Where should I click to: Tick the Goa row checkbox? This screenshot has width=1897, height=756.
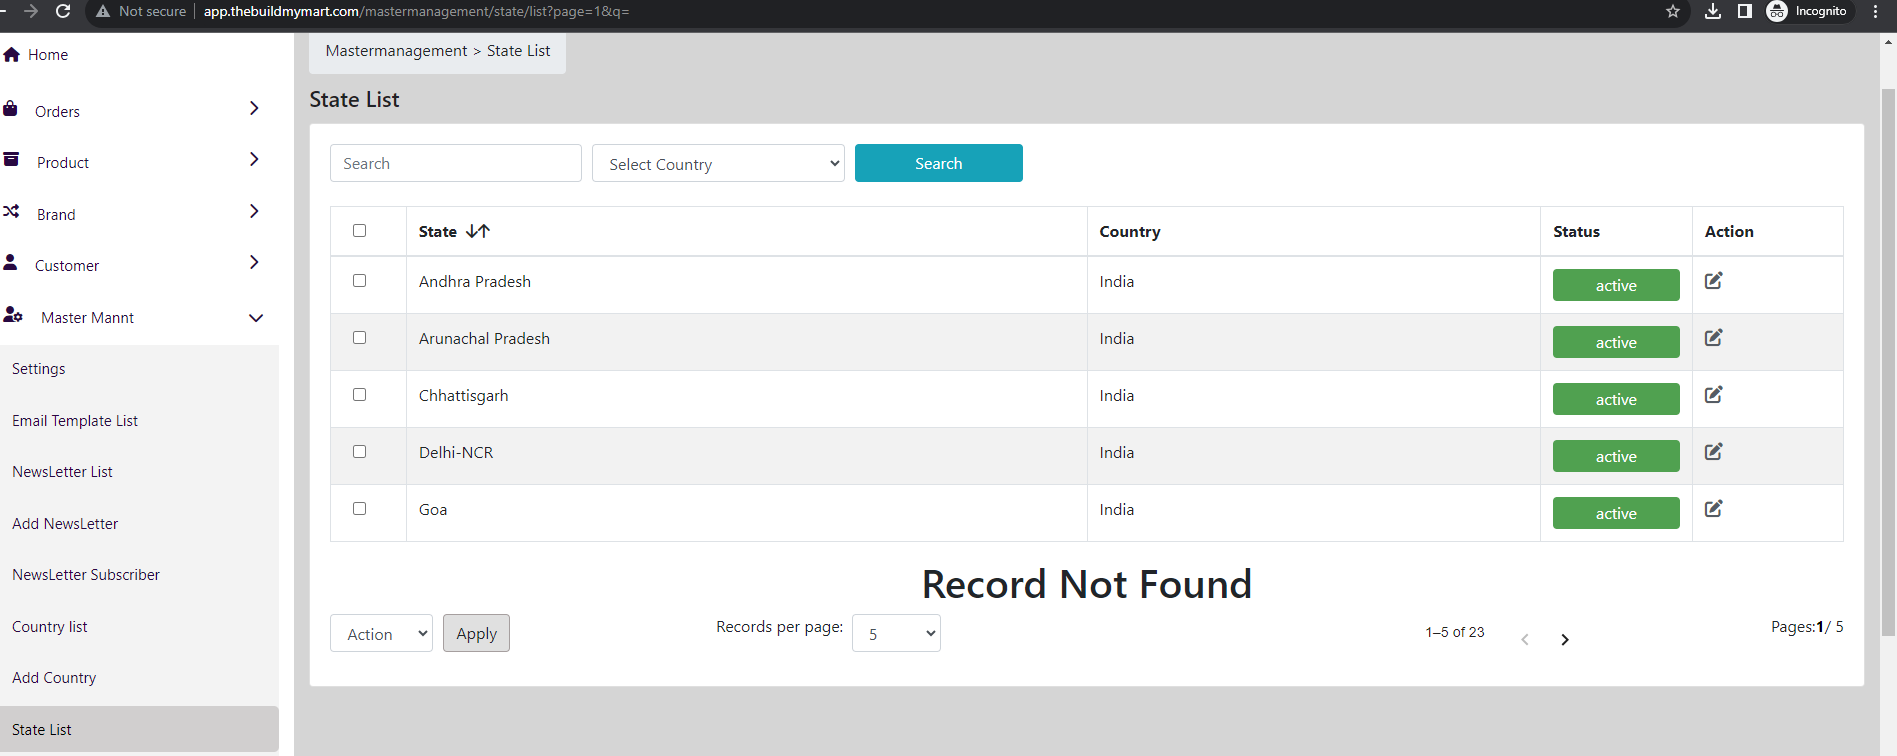point(360,509)
